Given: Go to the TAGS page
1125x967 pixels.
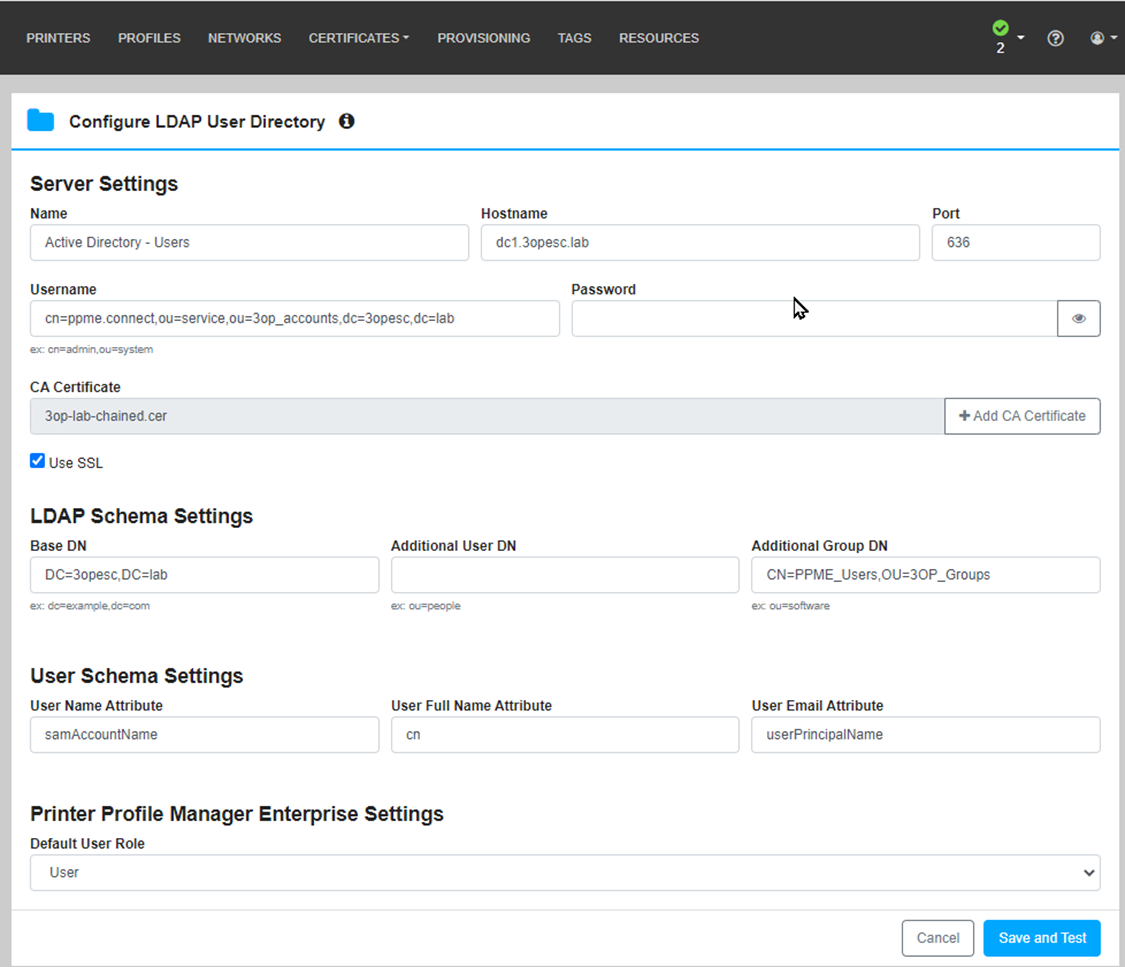Looking at the screenshot, I should pyautogui.click(x=574, y=38).
